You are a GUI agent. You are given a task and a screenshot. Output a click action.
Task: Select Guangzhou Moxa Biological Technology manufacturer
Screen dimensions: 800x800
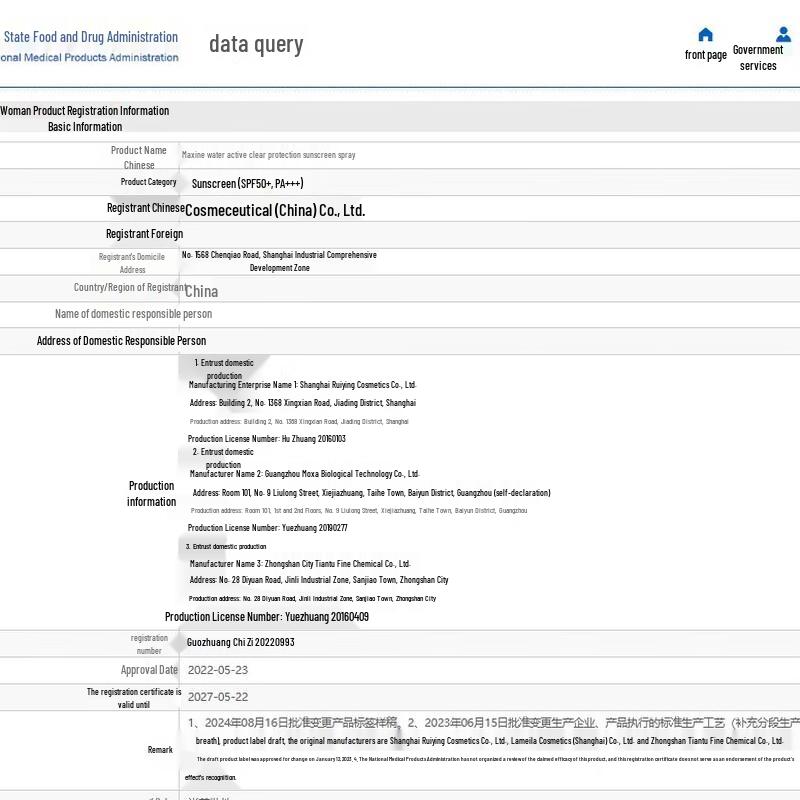coord(304,474)
